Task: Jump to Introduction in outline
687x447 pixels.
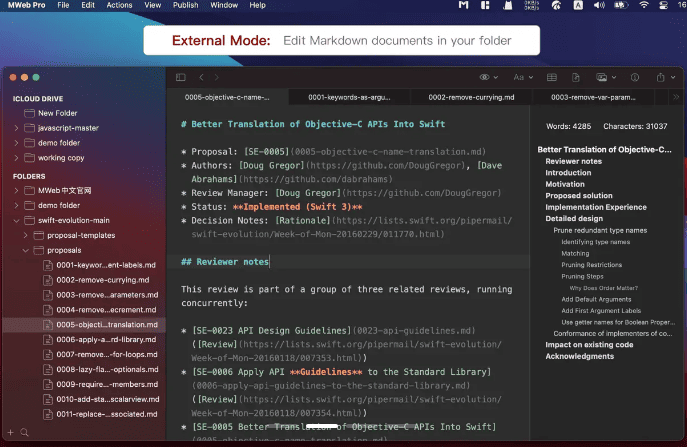Action: click(x=568, y=173)
